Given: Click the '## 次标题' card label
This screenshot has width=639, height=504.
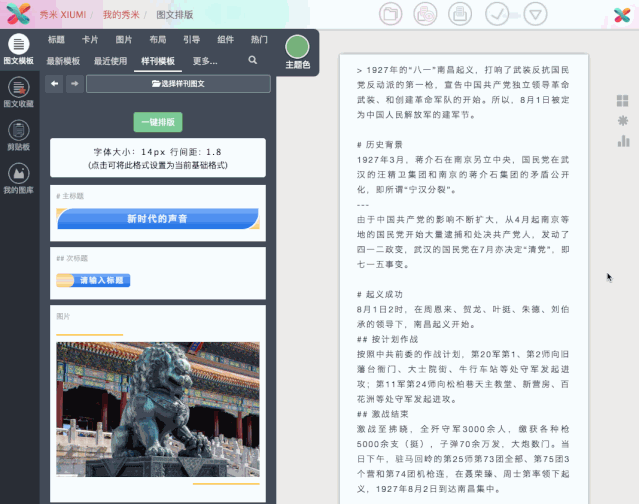Looking at the screenshot, I should click(72, 258).
